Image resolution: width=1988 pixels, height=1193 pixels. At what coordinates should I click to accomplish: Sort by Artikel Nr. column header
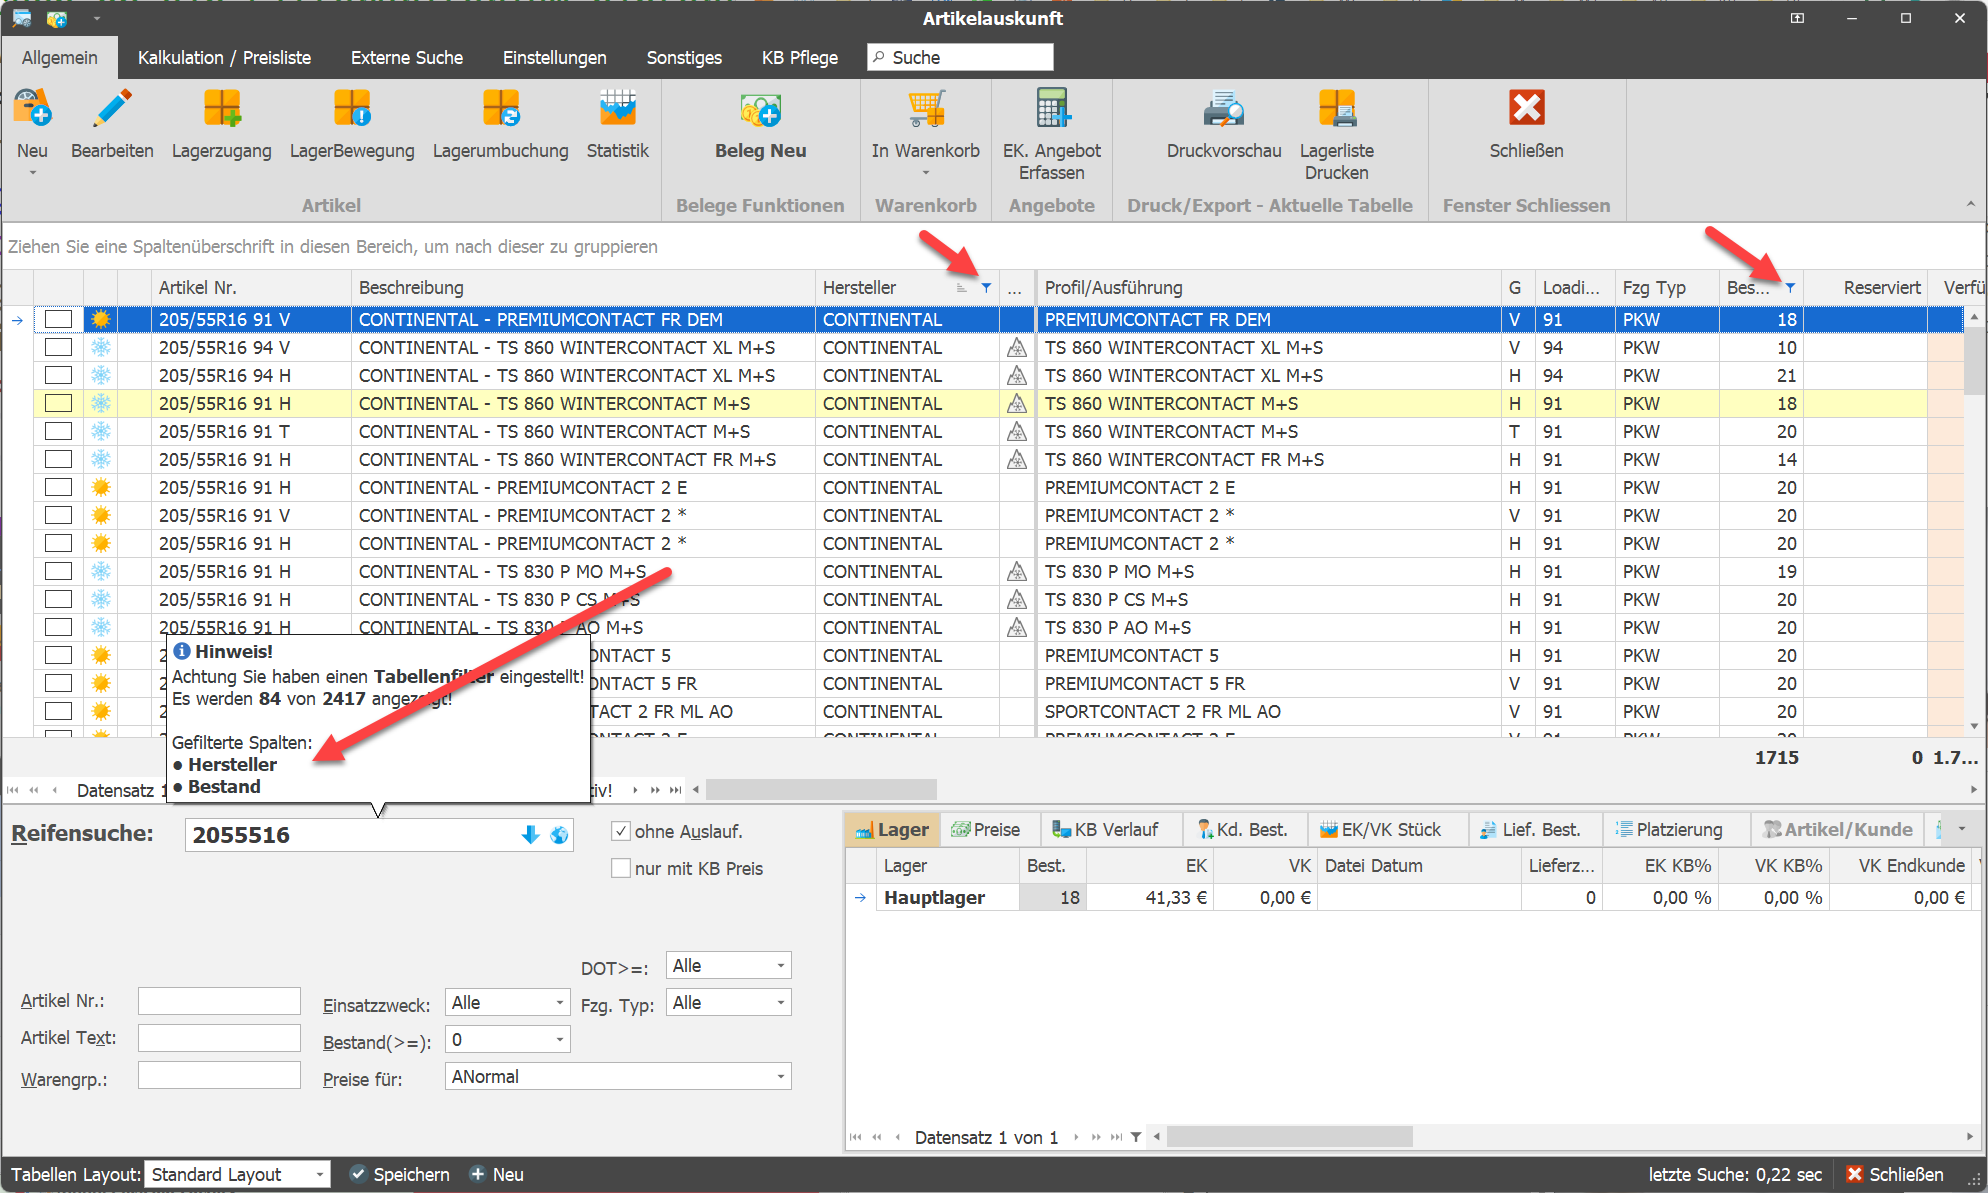coord(251,288)
